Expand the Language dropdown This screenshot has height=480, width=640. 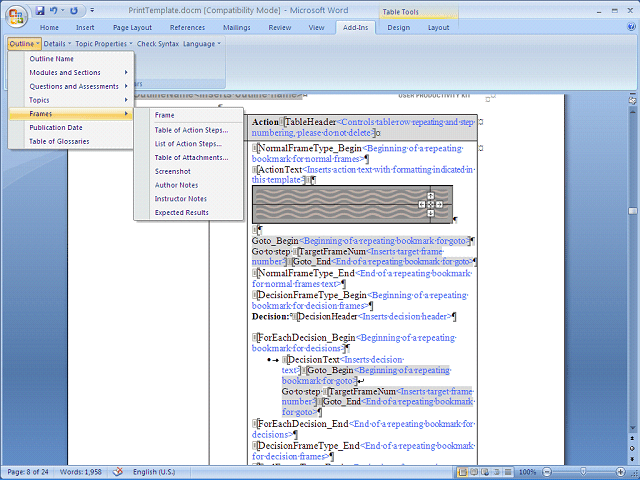coord(201,44)
